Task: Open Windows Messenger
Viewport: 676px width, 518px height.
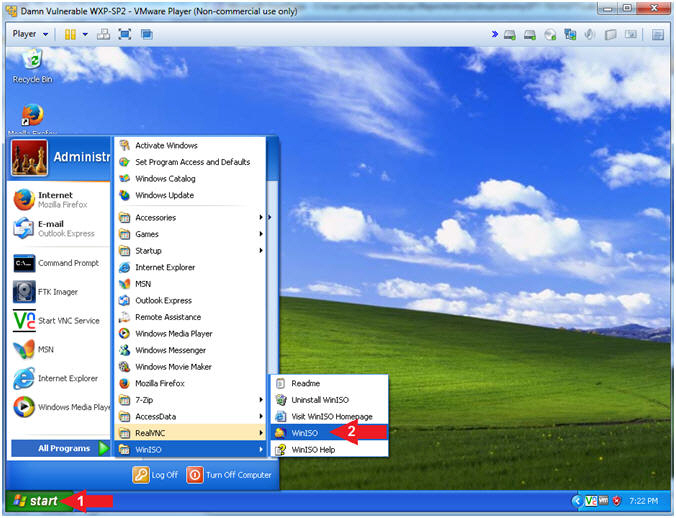Action: [x=190, y=350]
